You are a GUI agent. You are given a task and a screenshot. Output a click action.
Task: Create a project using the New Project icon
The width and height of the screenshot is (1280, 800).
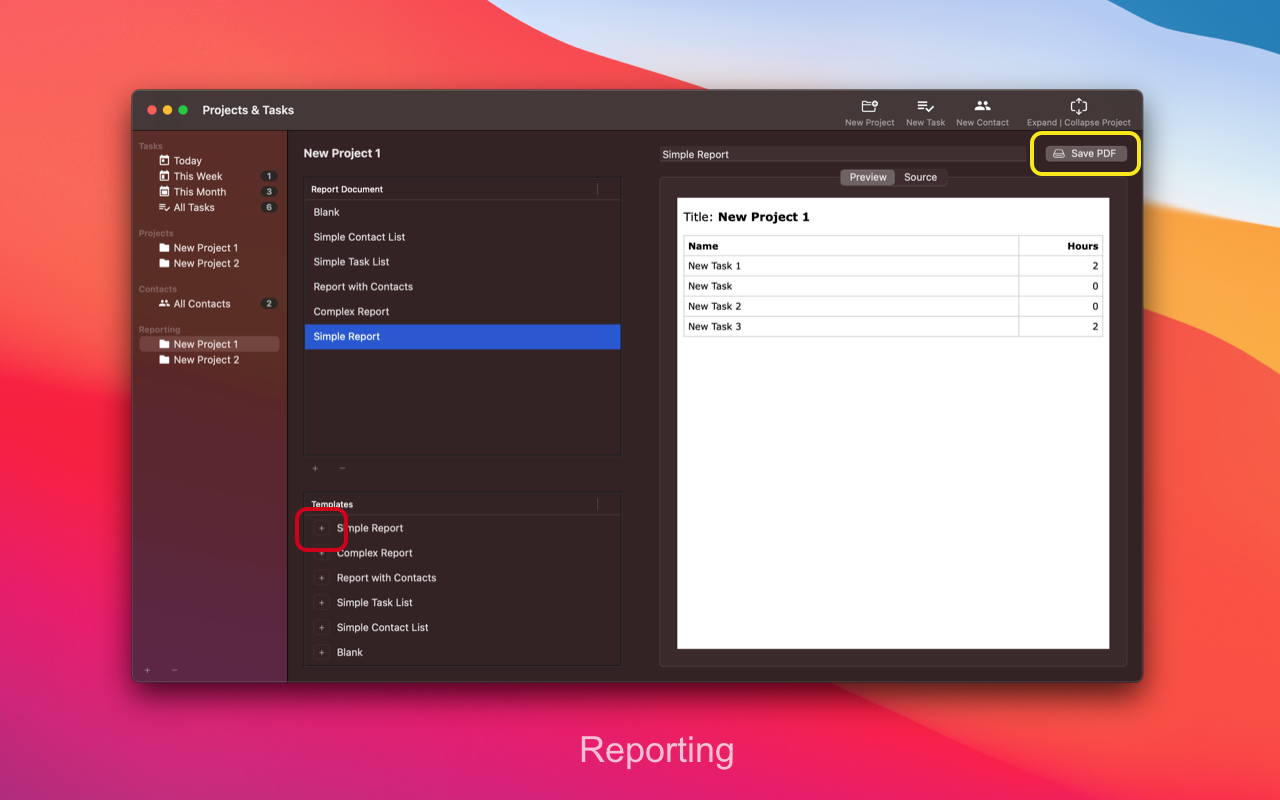pos(869,108)
